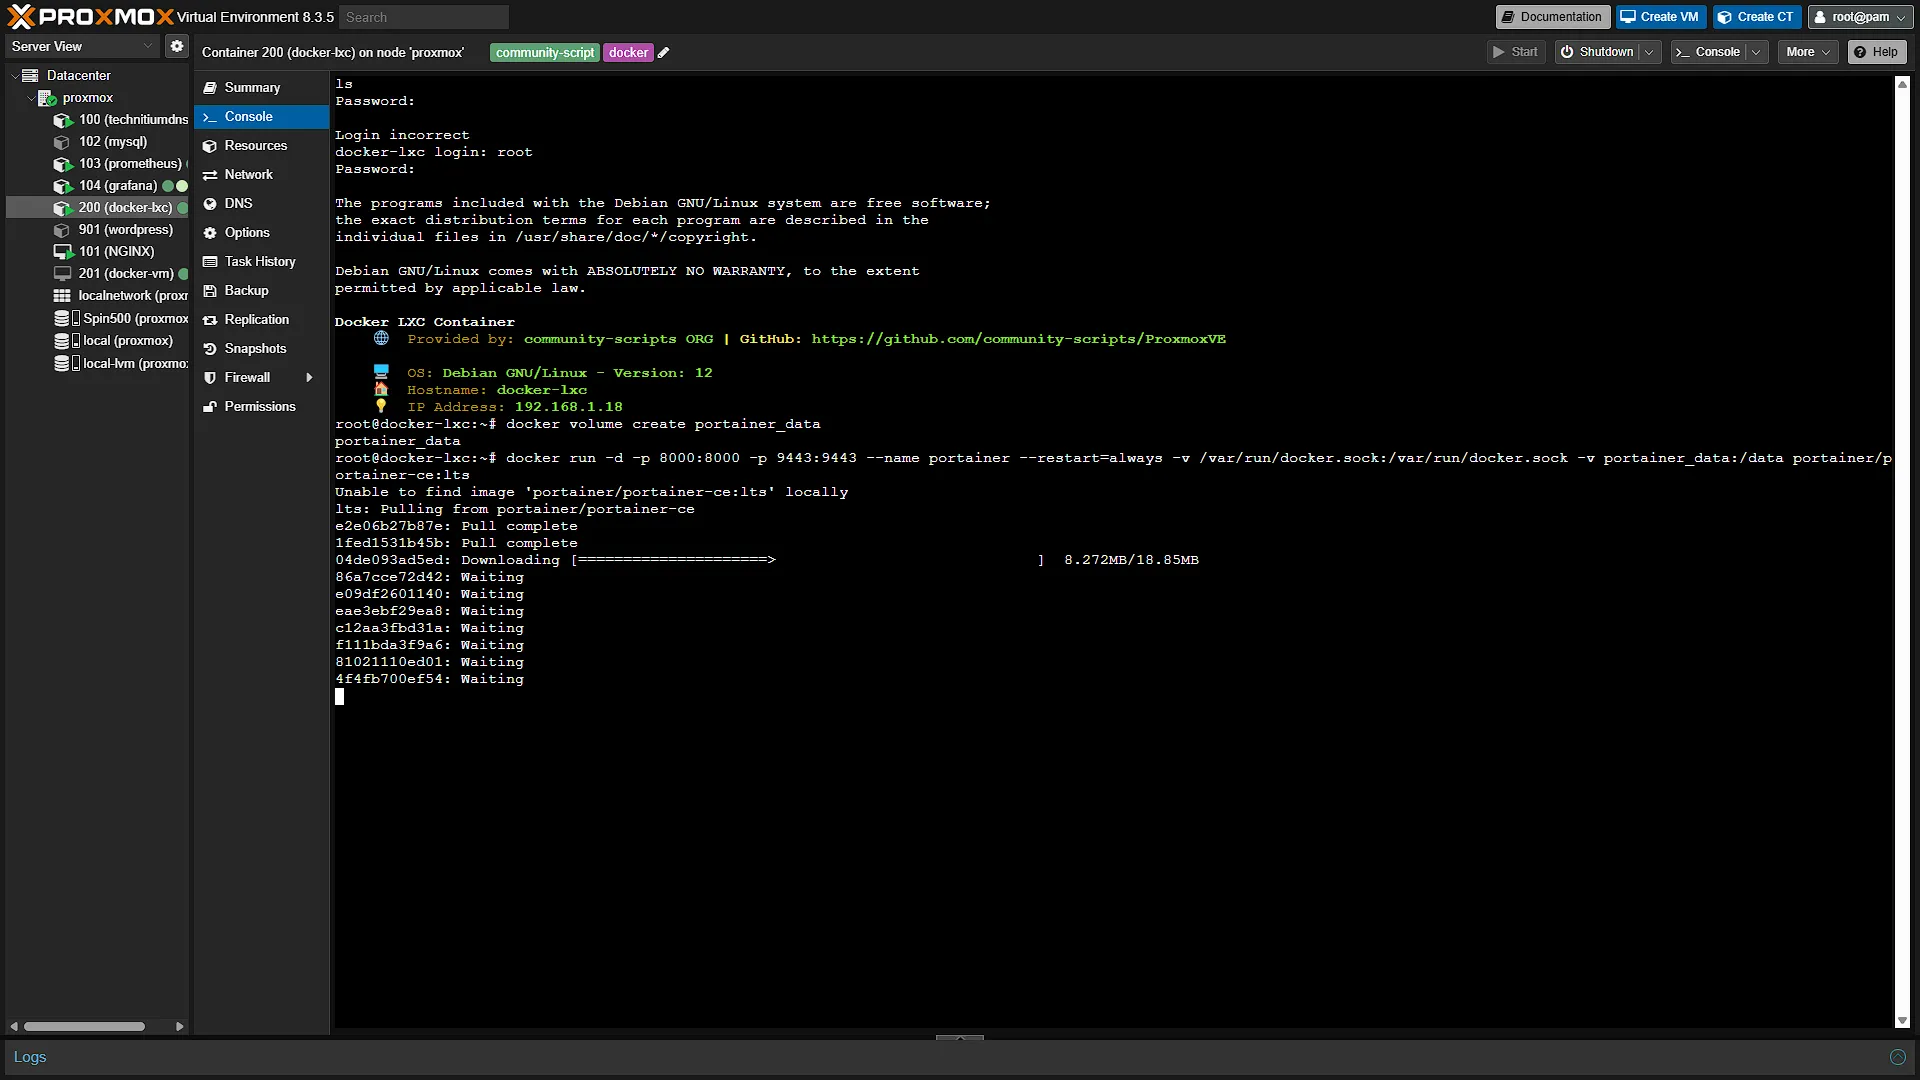The image size is (1920, 1080).
Task: Click the Datacenter server icon
Action: pos(30,75)
